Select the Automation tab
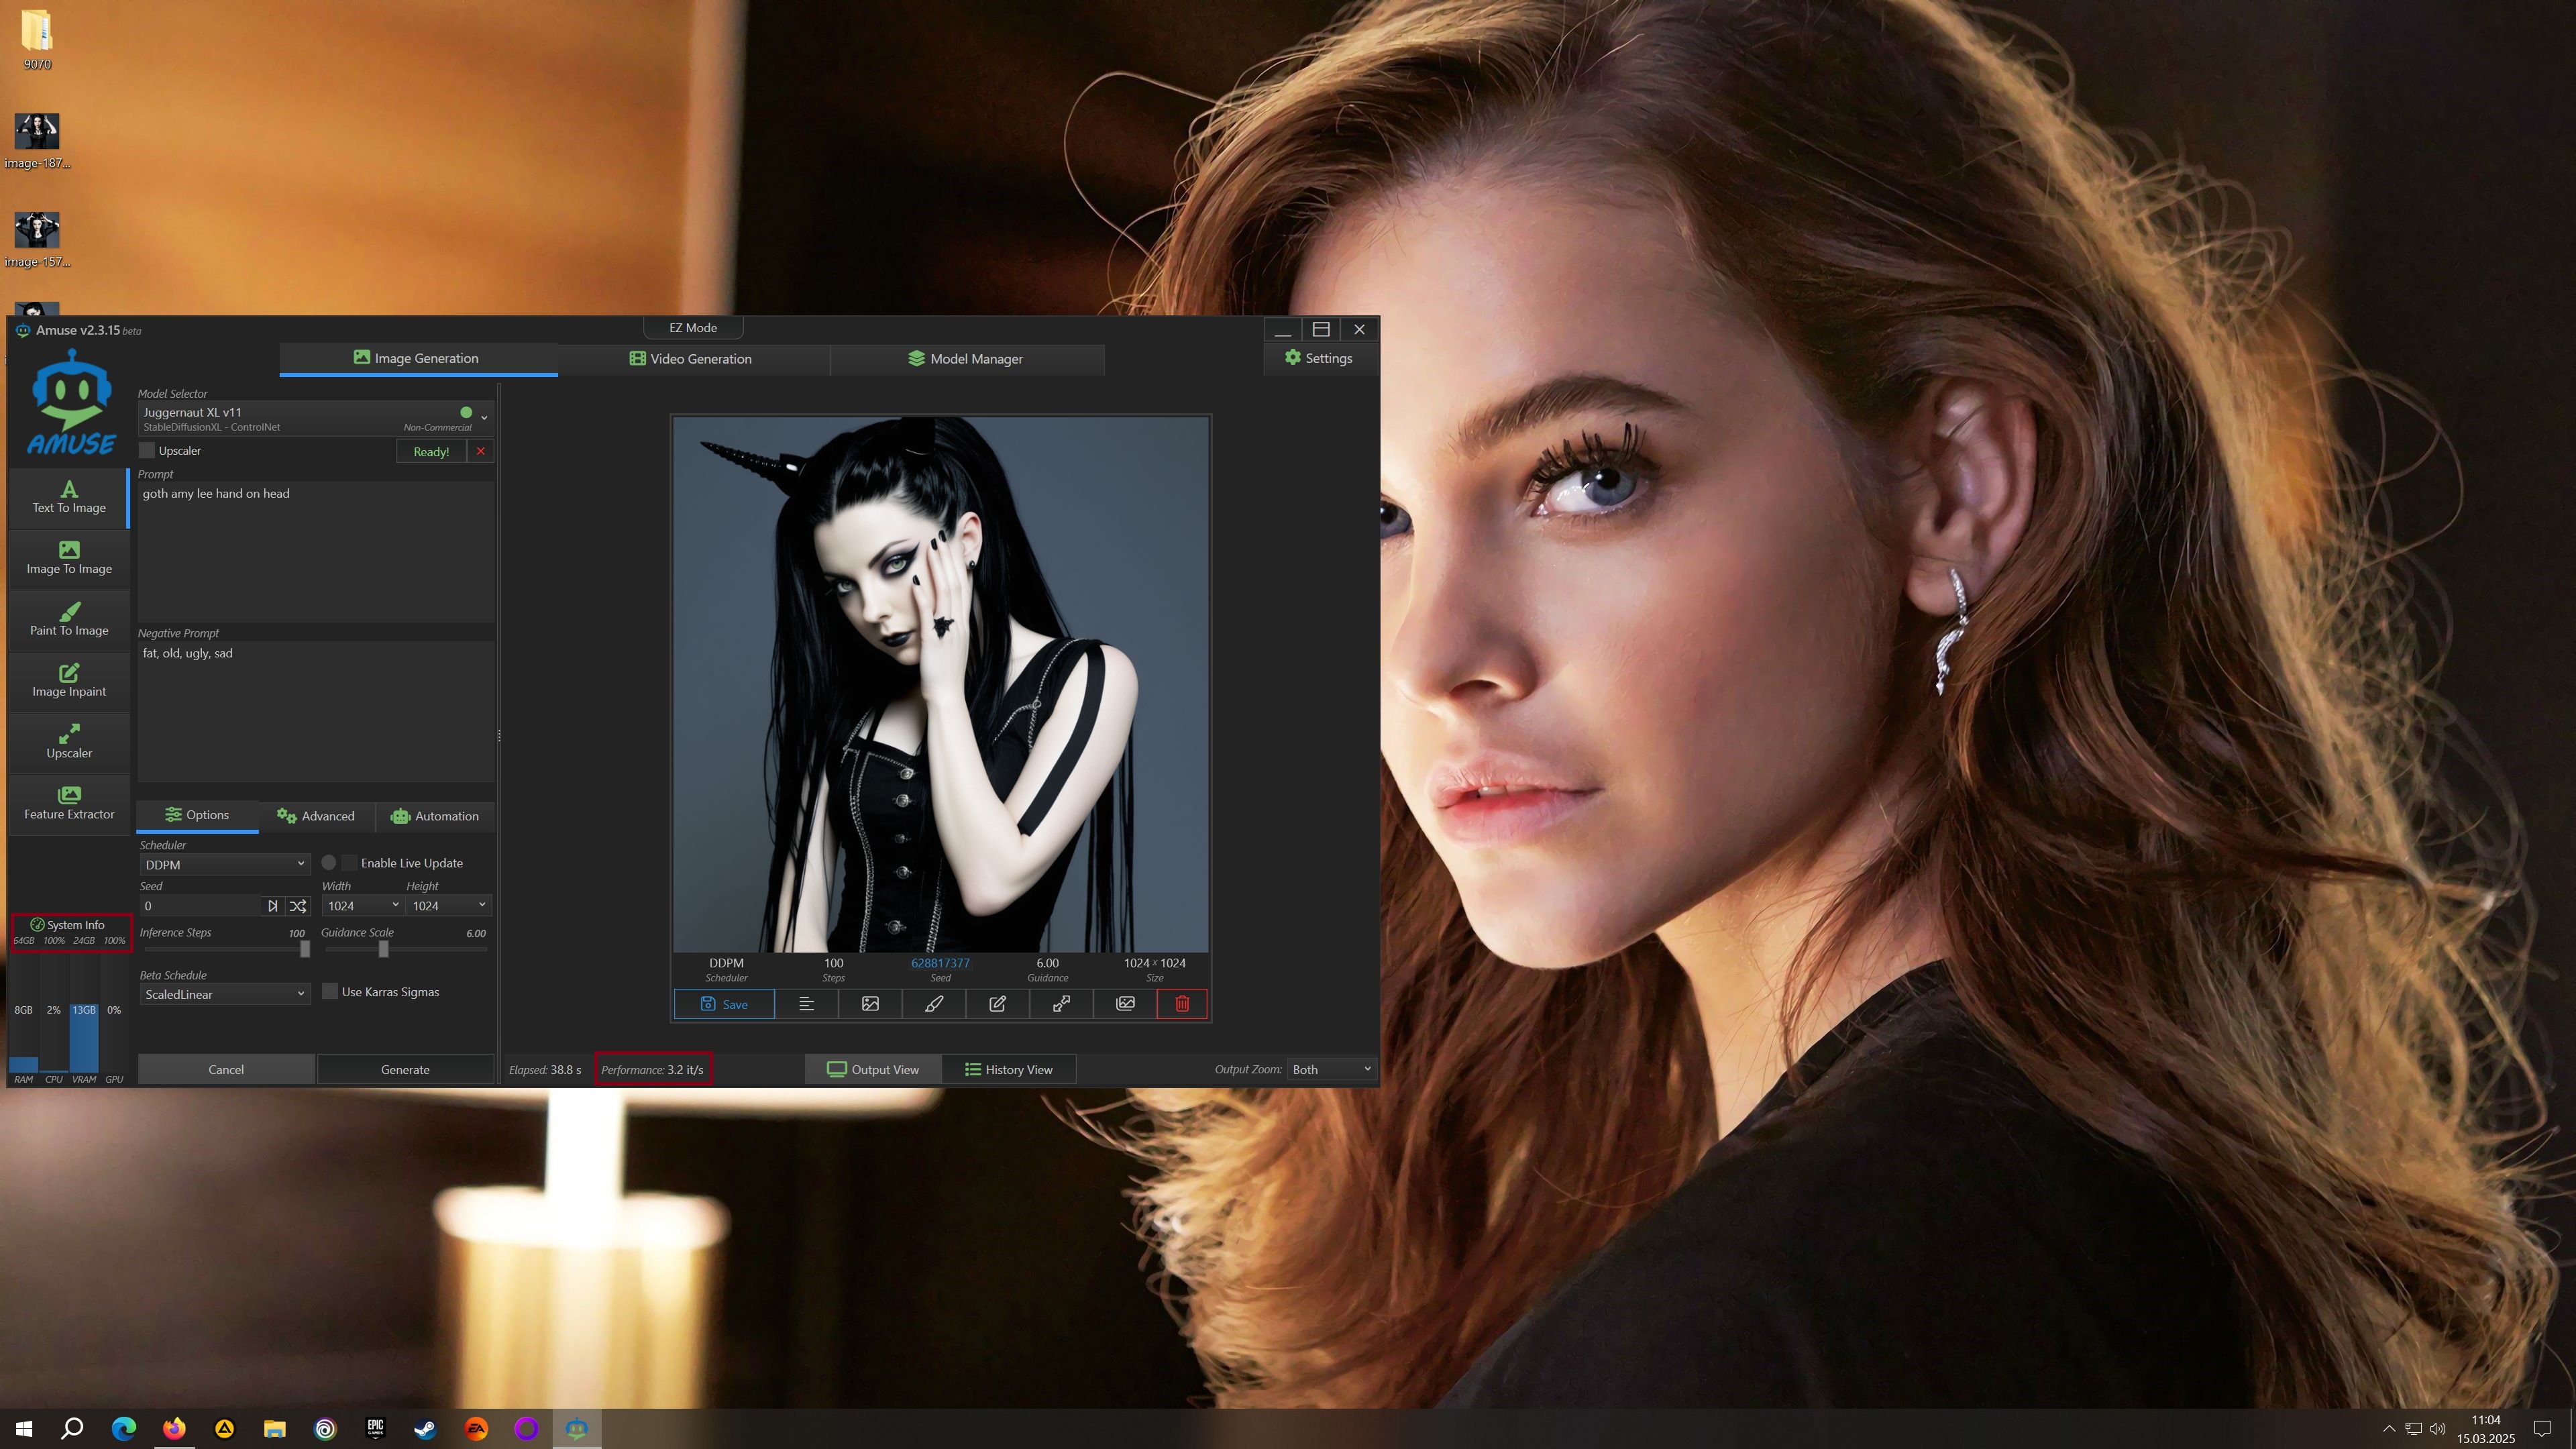 pos(435,816)
